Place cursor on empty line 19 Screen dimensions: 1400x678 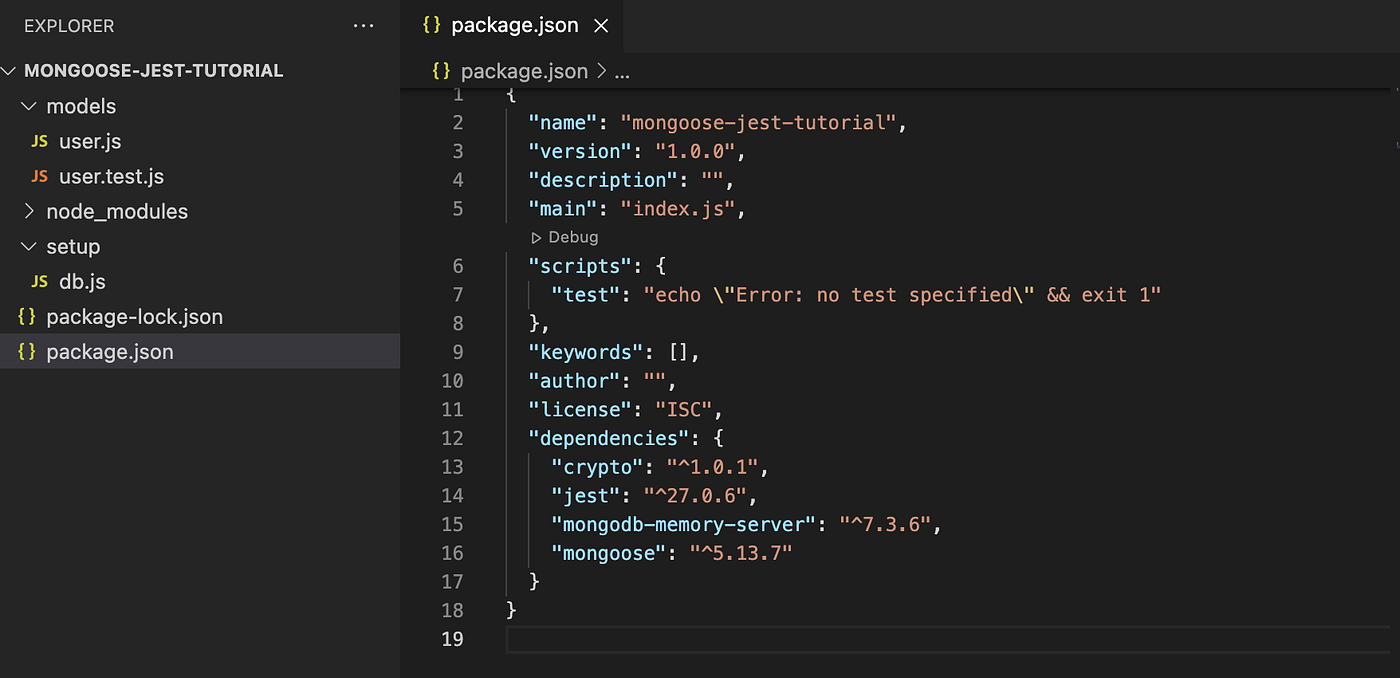[x=948, y=640]
